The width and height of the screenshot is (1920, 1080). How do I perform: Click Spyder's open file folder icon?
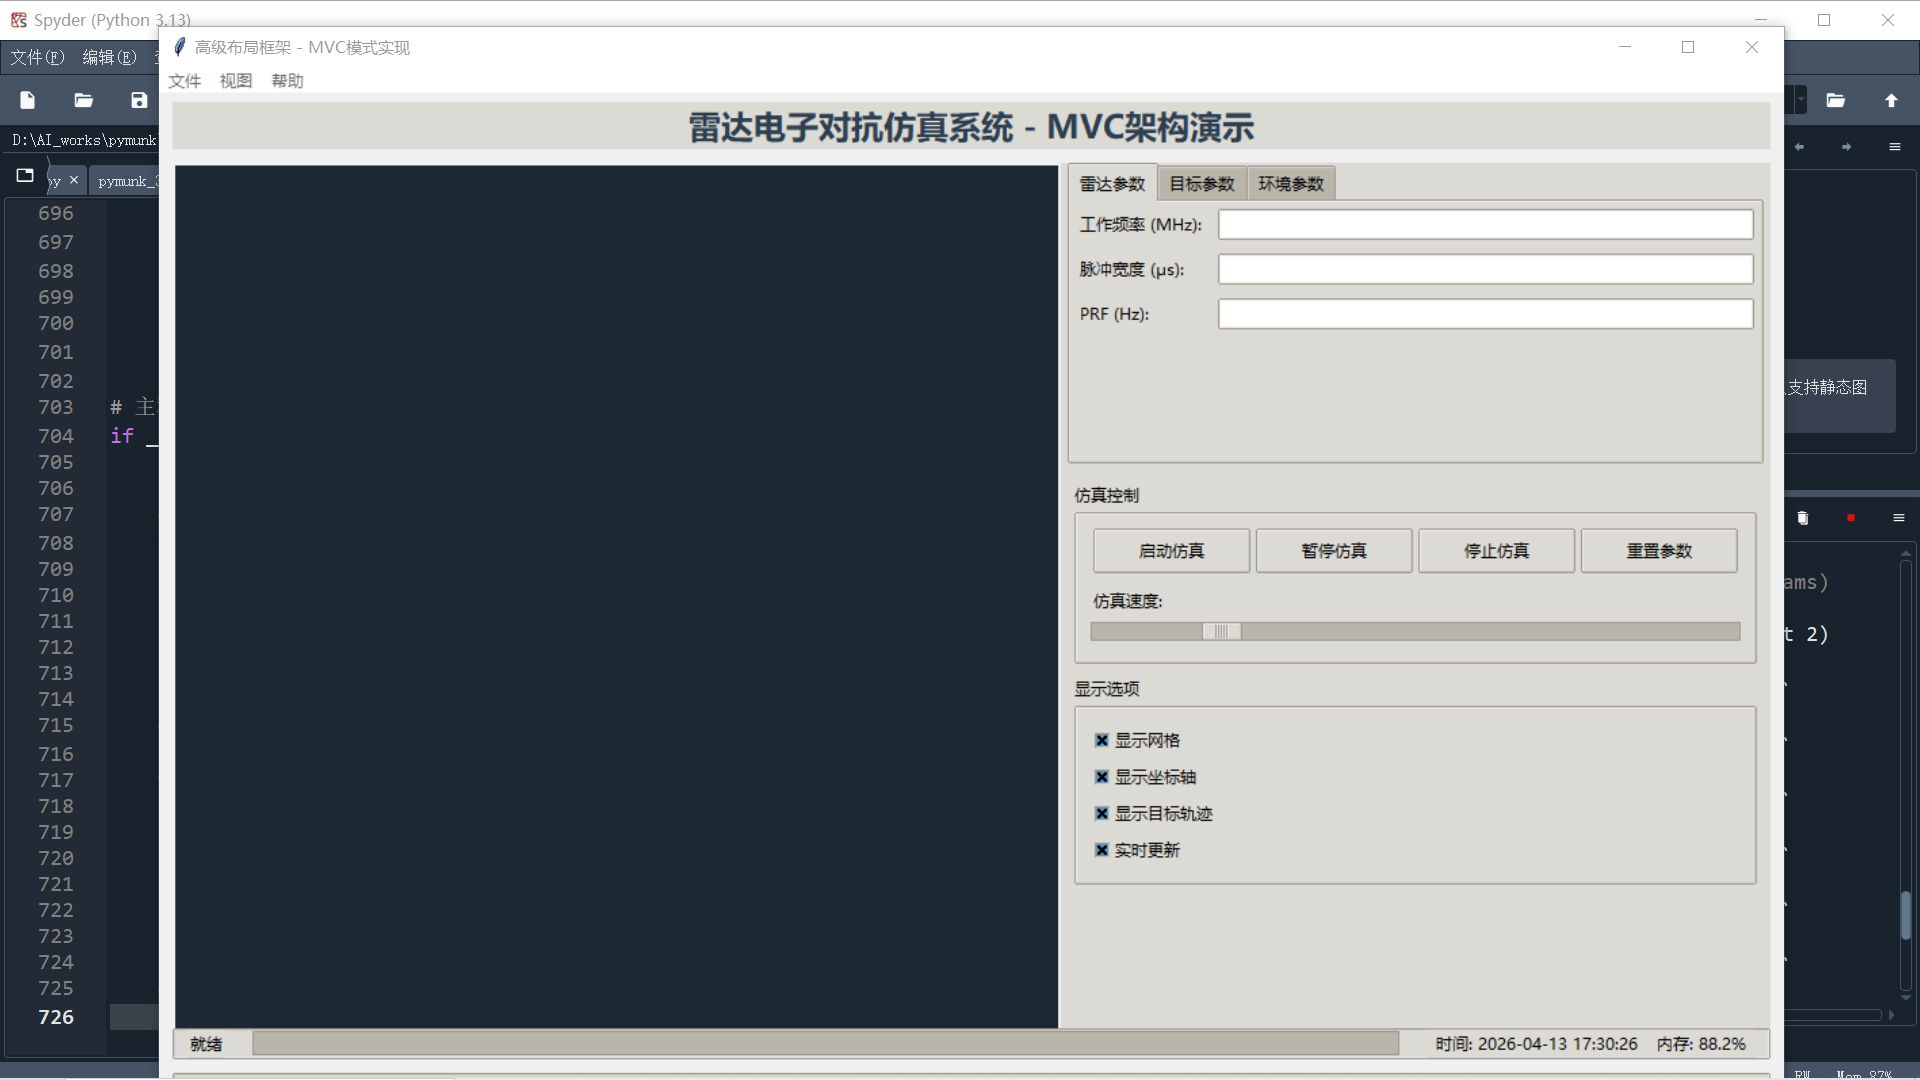tap(84, 100)
